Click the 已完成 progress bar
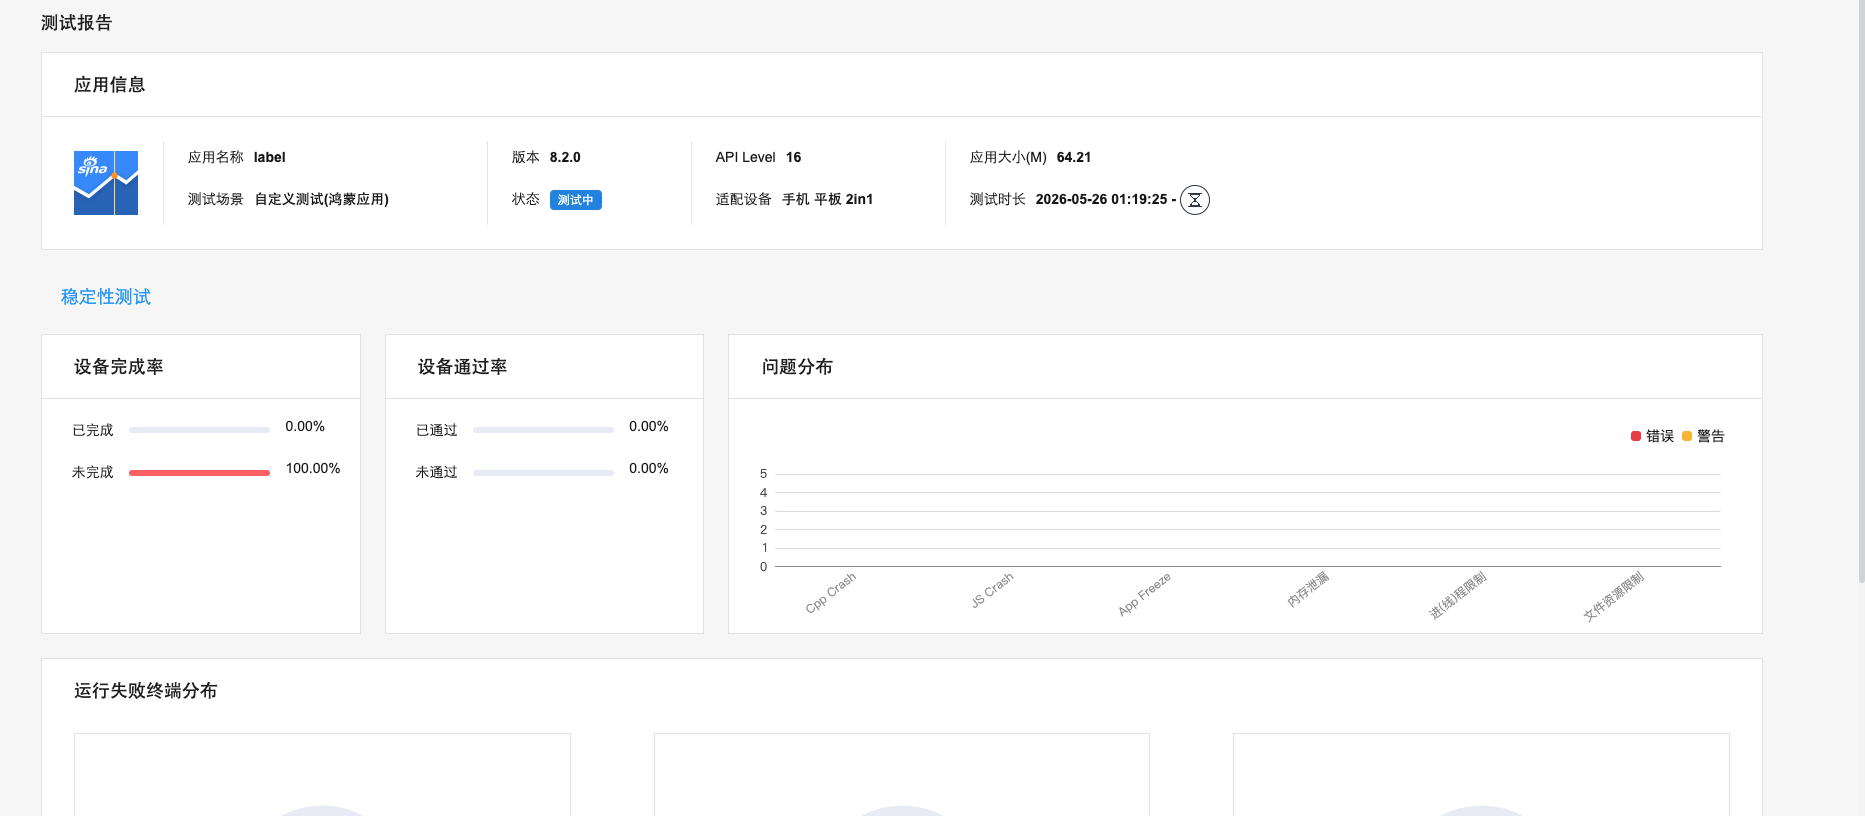 [199, 430]
